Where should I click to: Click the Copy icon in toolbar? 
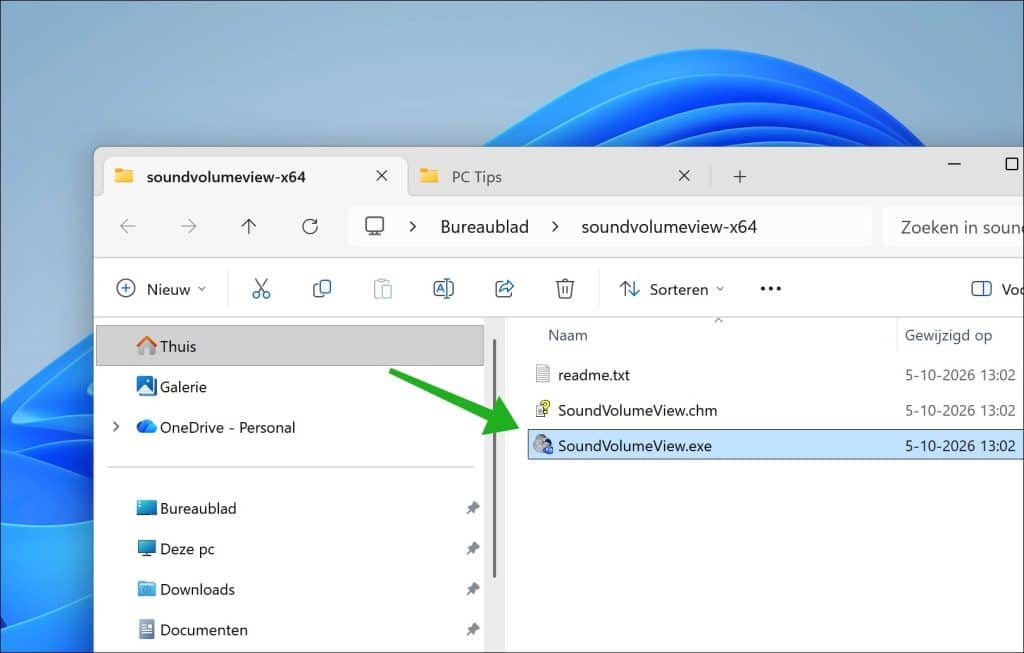click(x=322, y=289)
